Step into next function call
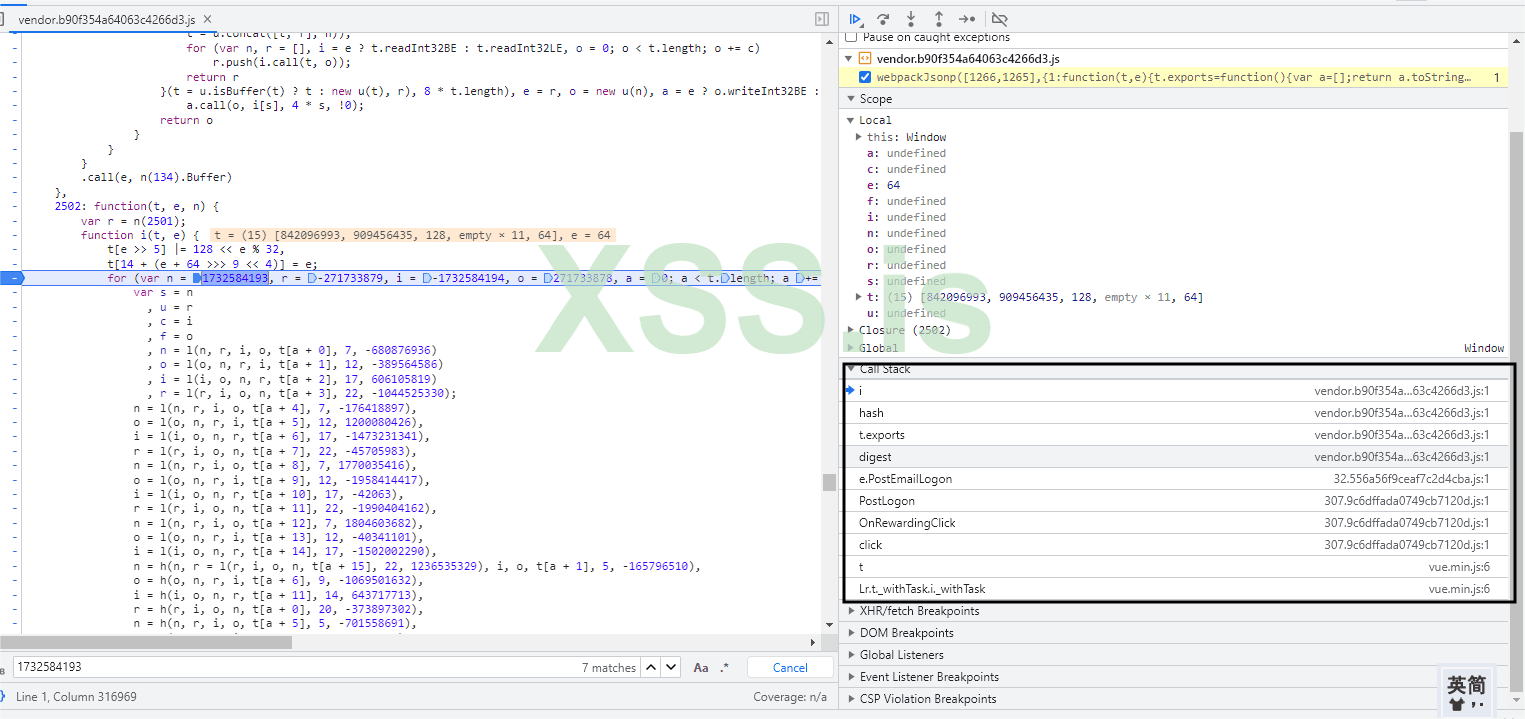Screen dimensions: 1525x719 click(x=911, y=19)
